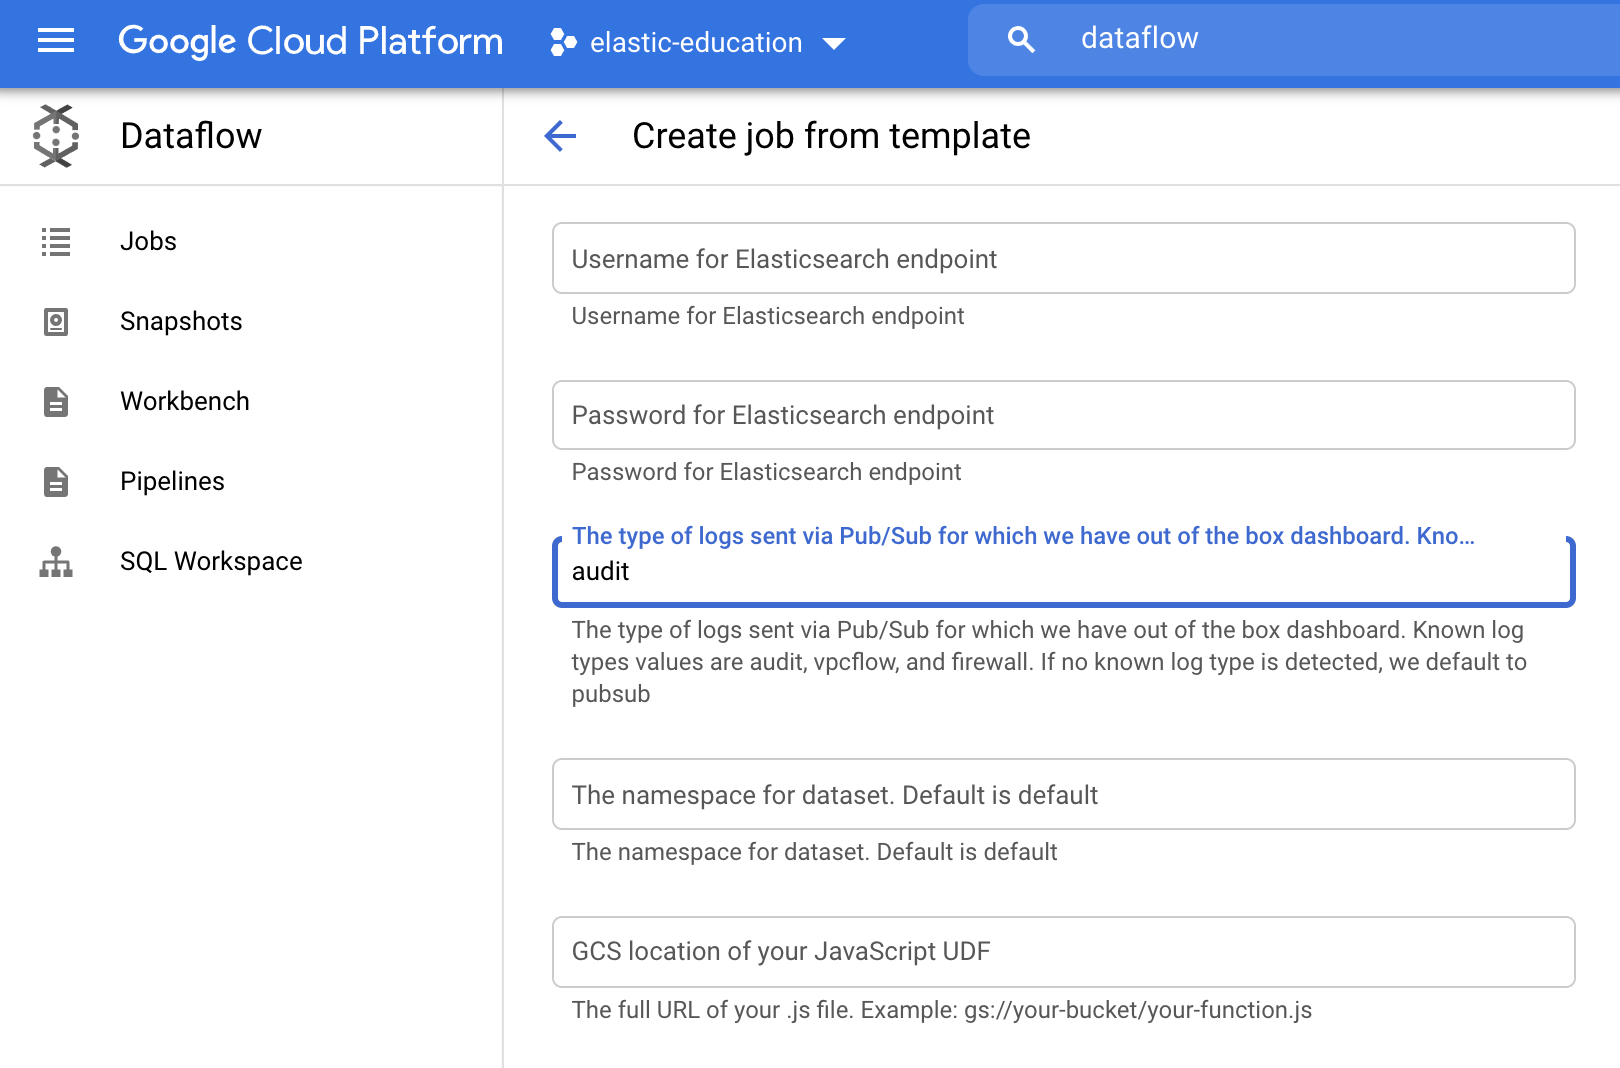Click the Jobs list icon in sidebar
The image size is (1620, 1068).
[x=55, y=241]
